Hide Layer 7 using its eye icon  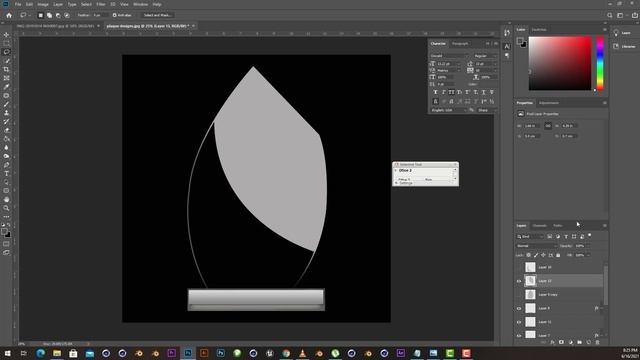[x=519, y=336]
